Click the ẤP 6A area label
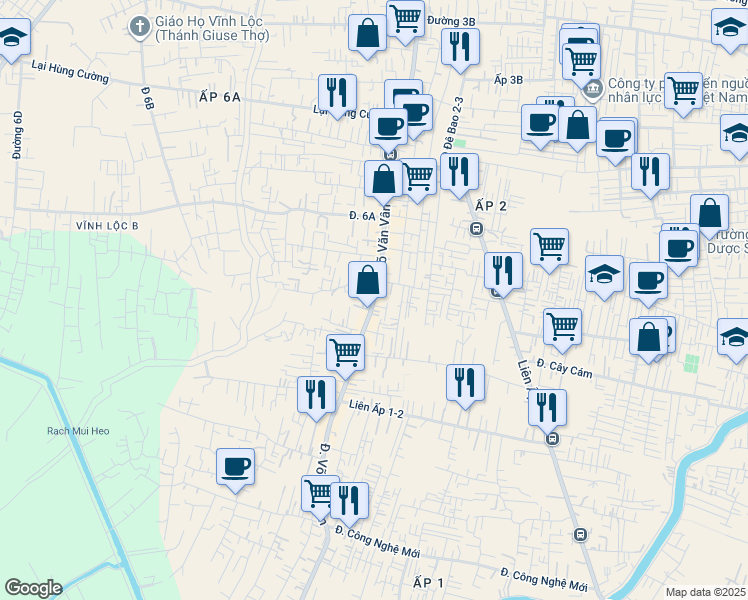 (220, 97)
